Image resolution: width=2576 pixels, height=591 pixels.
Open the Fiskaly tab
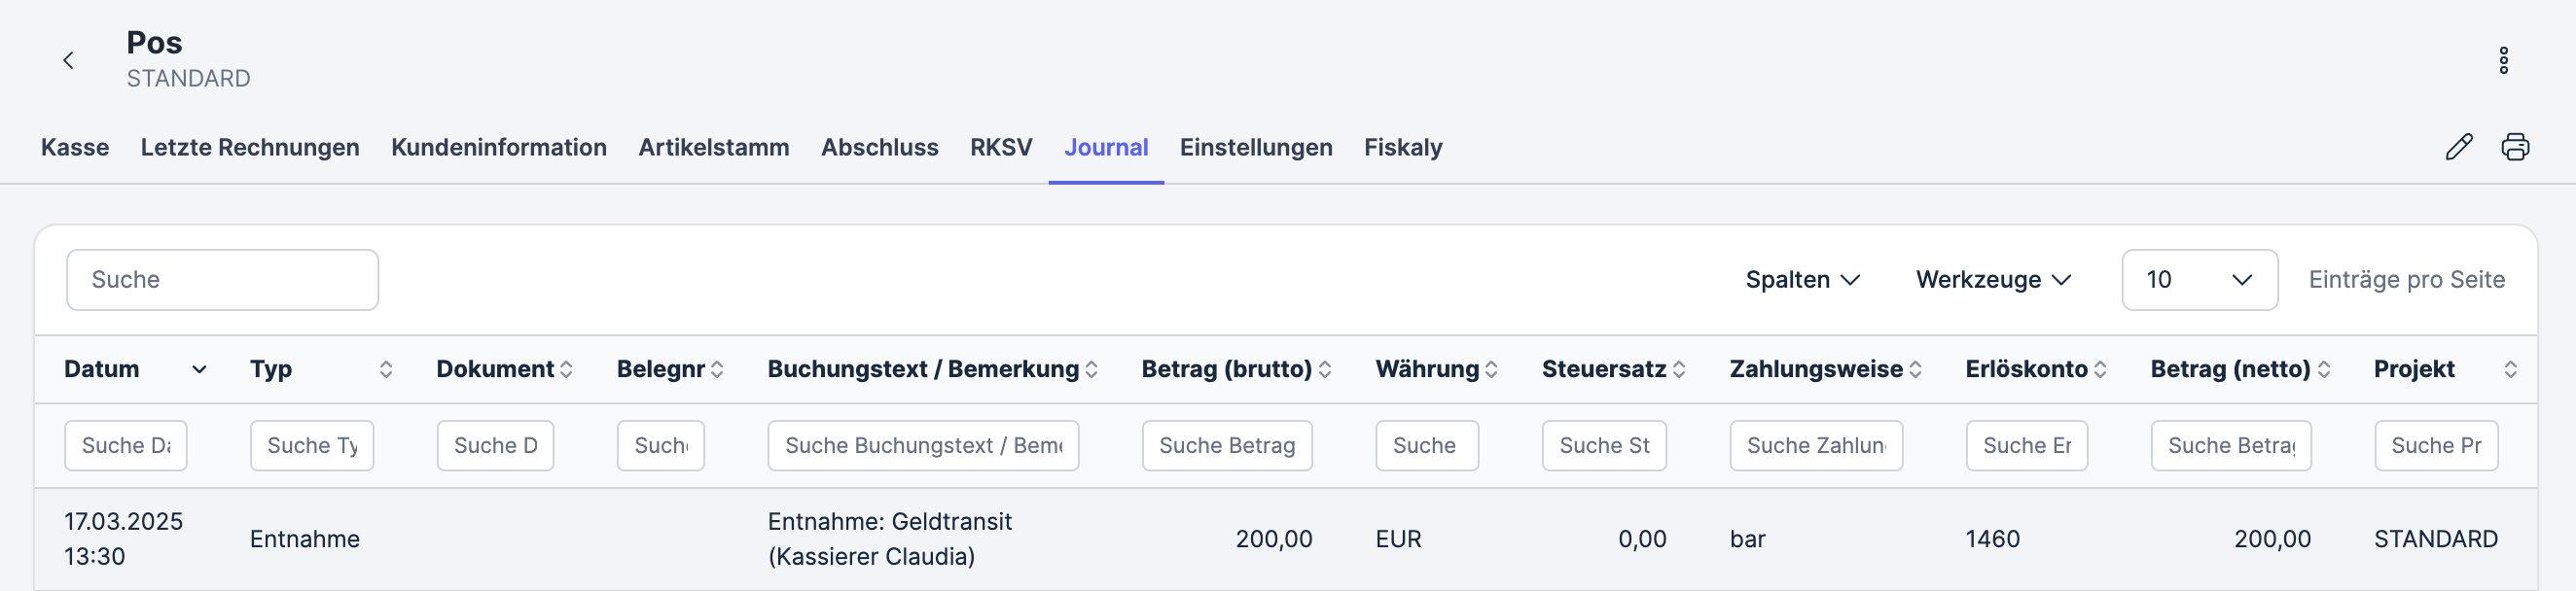(1402, 148)
